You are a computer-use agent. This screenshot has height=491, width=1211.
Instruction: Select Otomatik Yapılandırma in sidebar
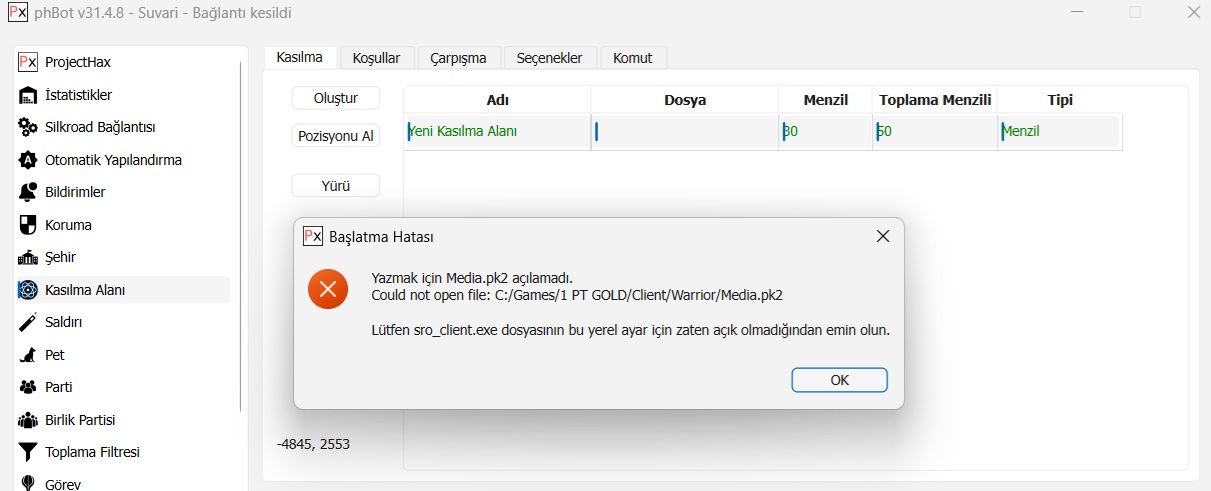124,160
